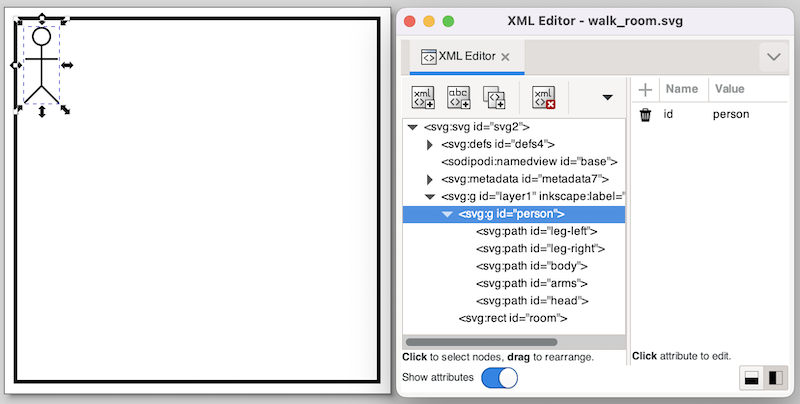Click the new element node icon
Image resolution: width=800 pixels, height=404 pixels.
[x=423, y=97]
